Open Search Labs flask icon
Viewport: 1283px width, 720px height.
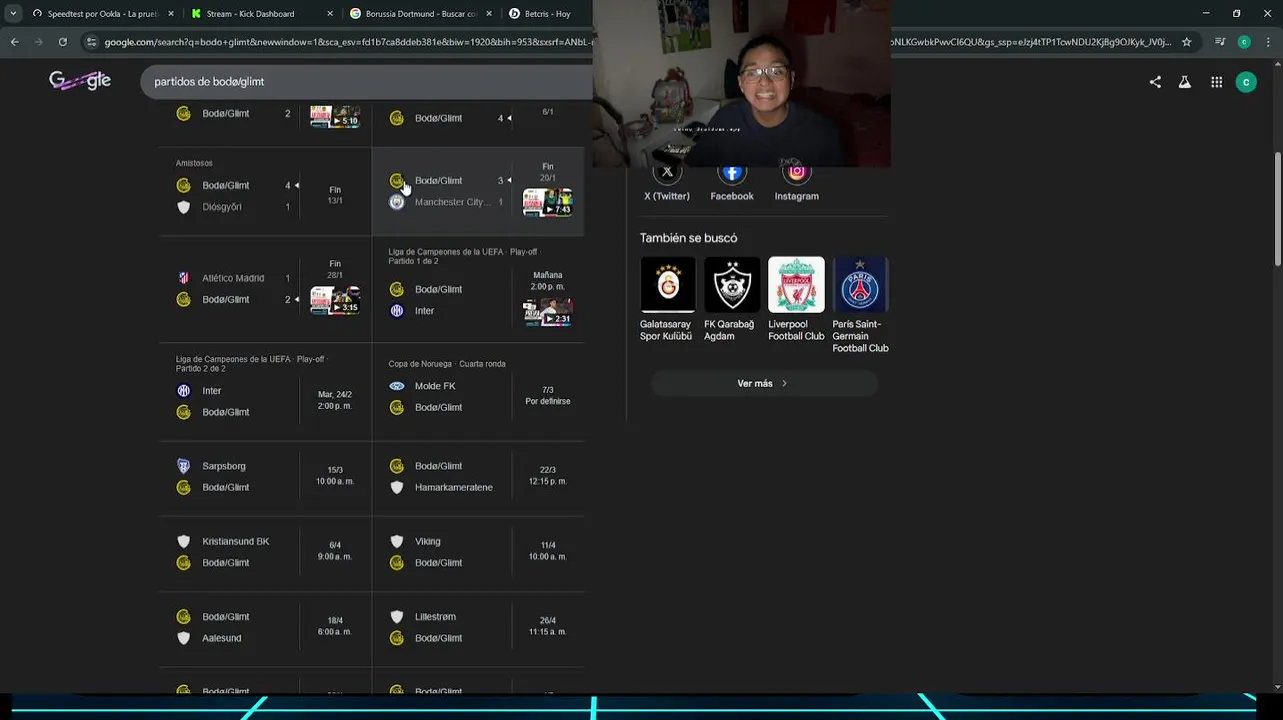point(1185,82)
